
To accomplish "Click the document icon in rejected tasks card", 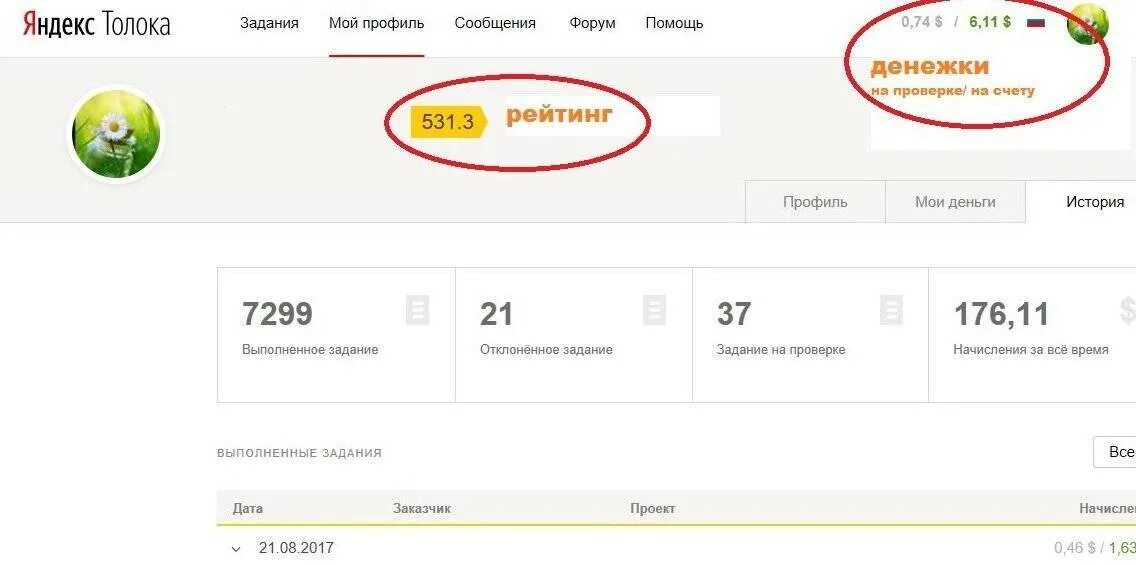I will click(x=653, y=310).
